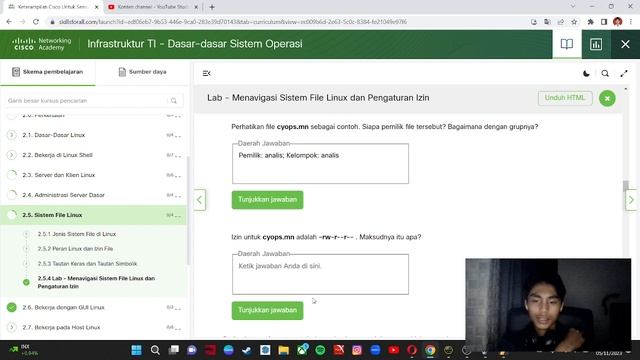Bookmark this page with star icon
Image resolution: width=640 pixels, height=360 pixels.
click(574, 22)
